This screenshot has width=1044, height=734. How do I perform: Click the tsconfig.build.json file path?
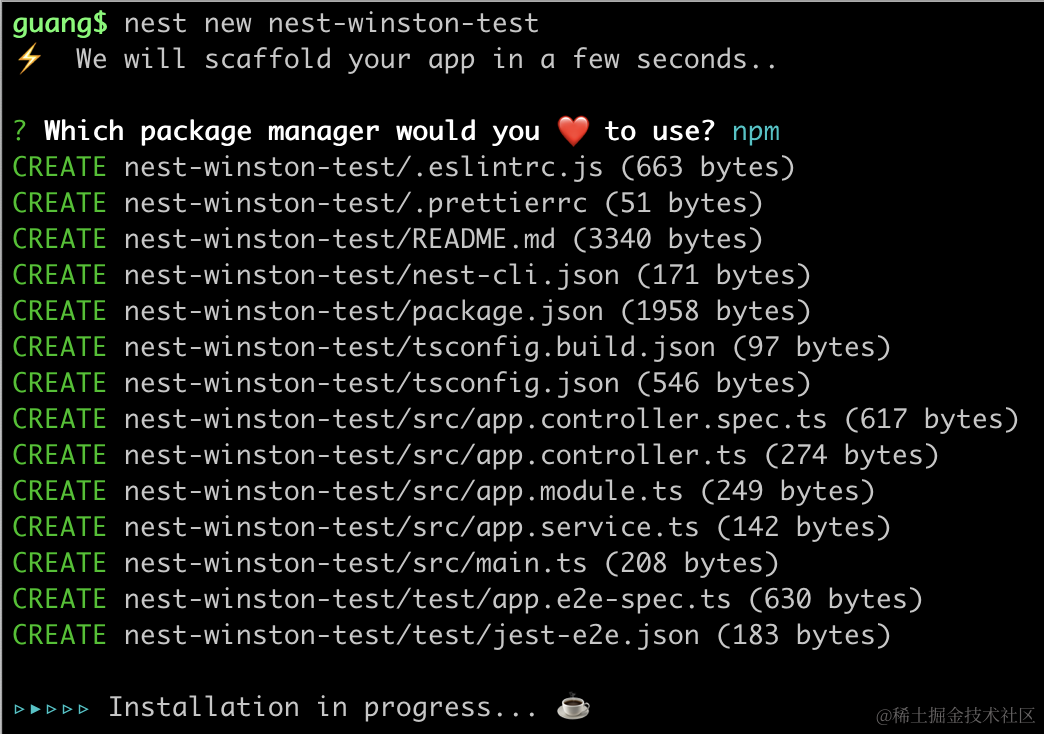[x=420, y=347]
